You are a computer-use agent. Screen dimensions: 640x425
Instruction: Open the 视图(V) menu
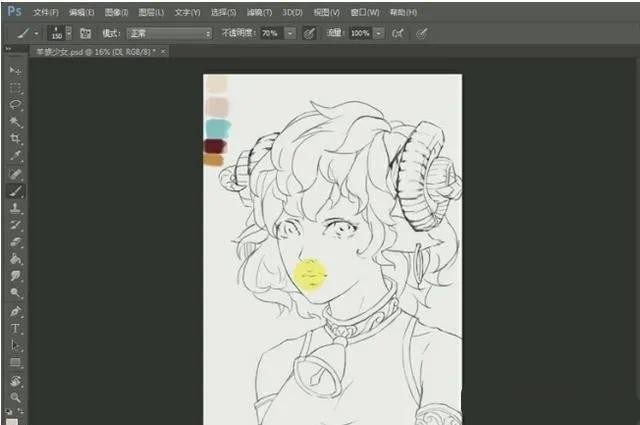326,12
